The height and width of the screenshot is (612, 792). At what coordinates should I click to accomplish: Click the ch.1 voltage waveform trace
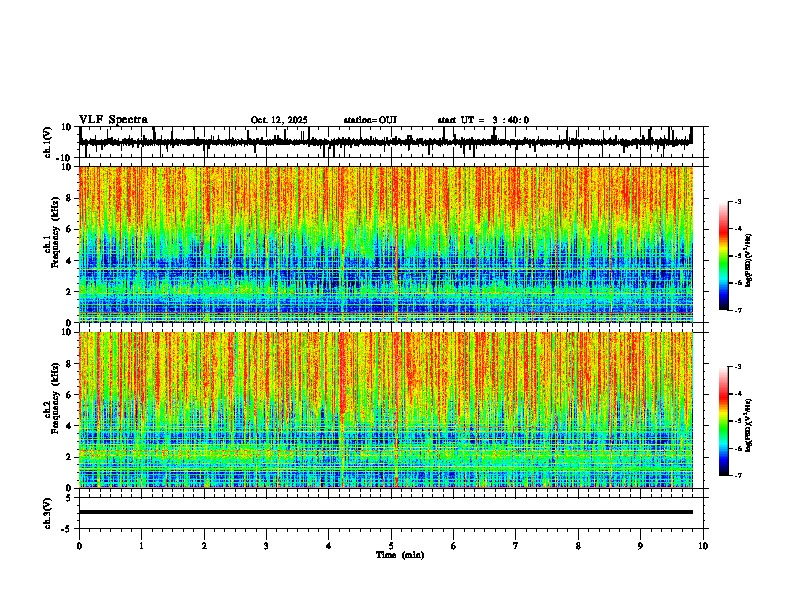click(x=386, y=142)
